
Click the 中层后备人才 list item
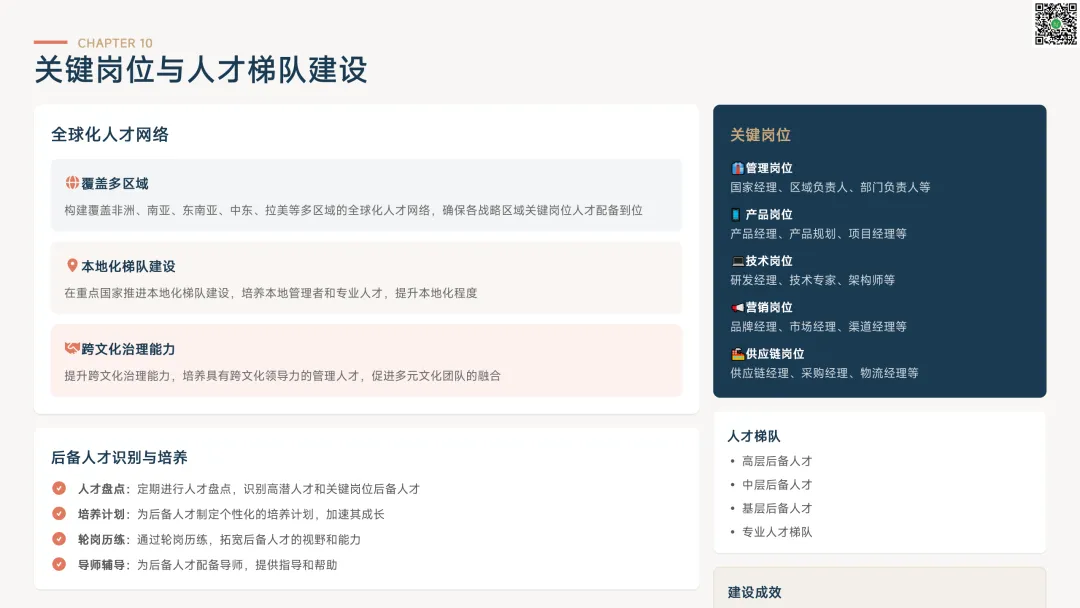tap(777, 485)
